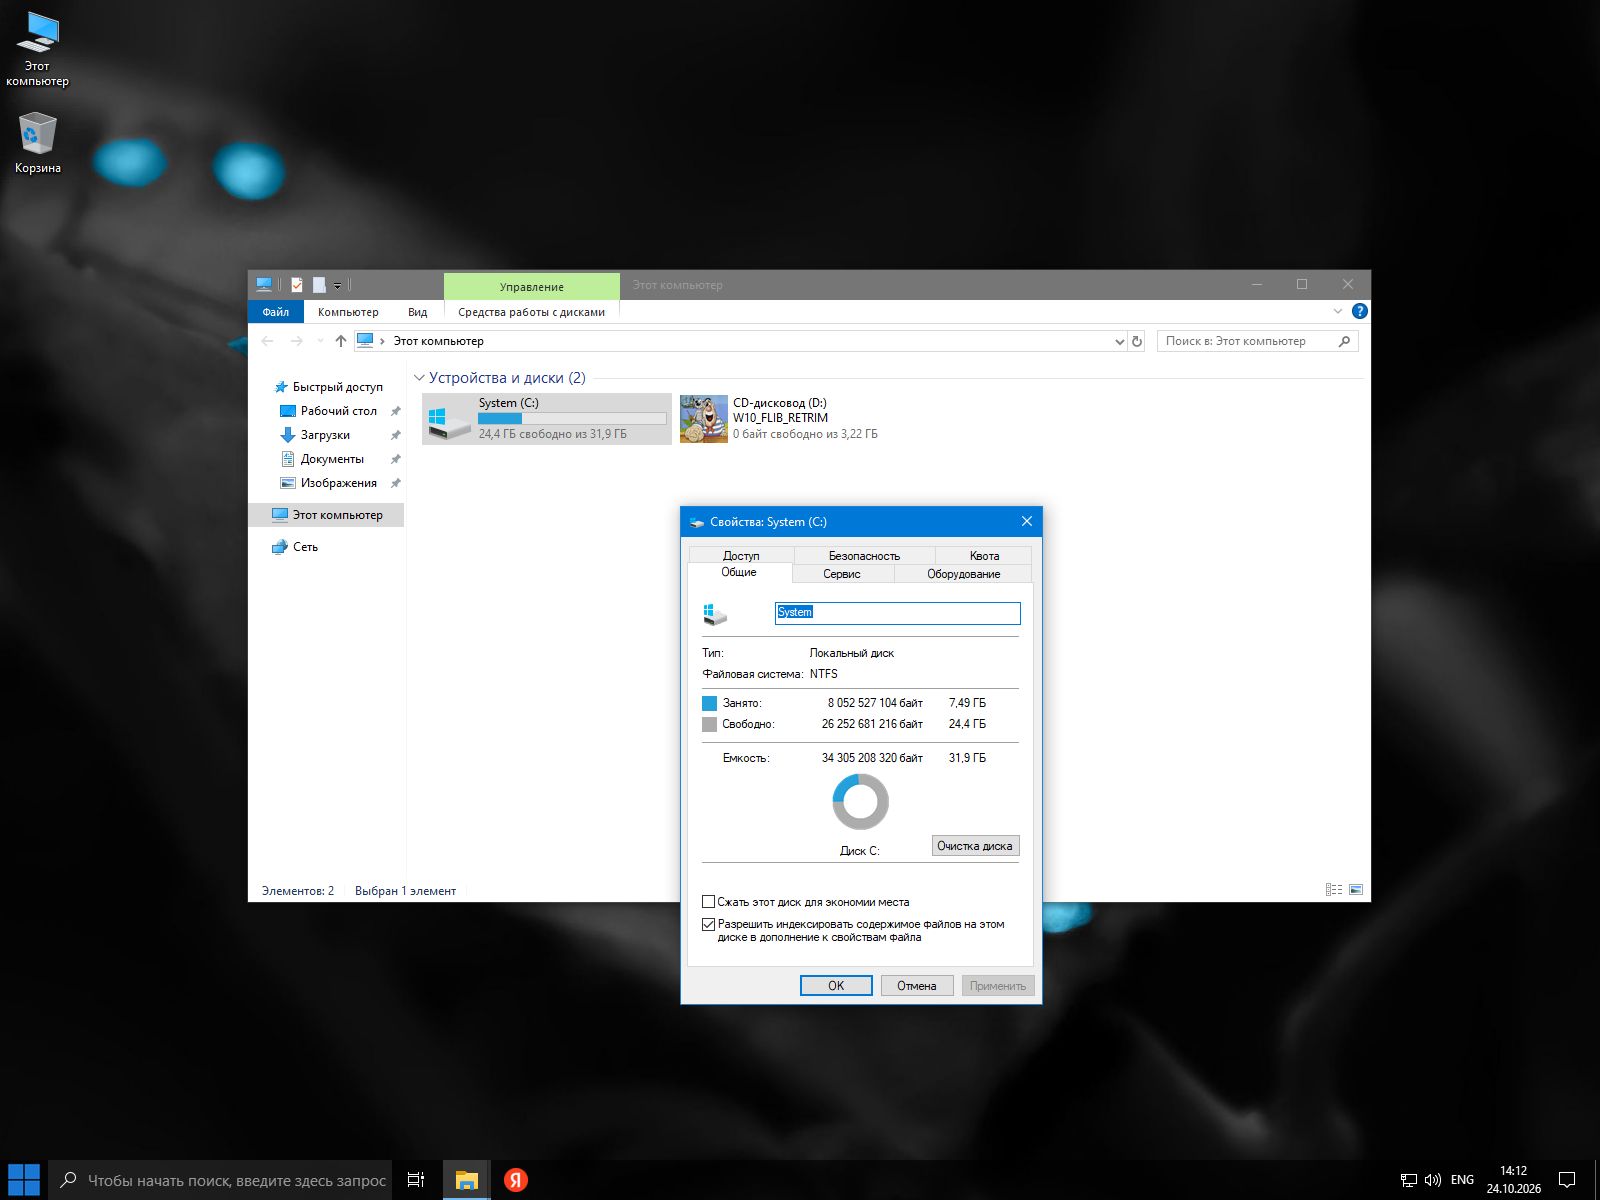The image size is (1600, 1200).
Task: Click the Explorer help question mark icon
Action: pyautogui.click(x=1359, y=312)
